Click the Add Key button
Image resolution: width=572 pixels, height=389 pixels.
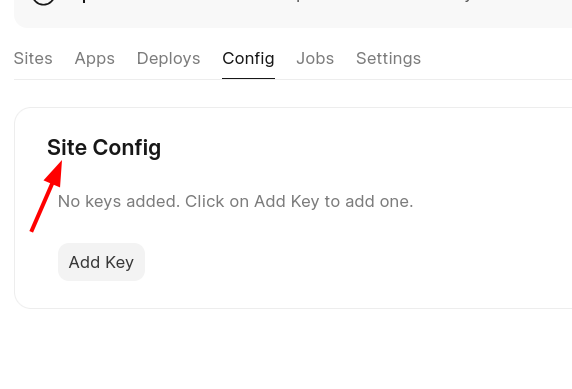(101, 262)
